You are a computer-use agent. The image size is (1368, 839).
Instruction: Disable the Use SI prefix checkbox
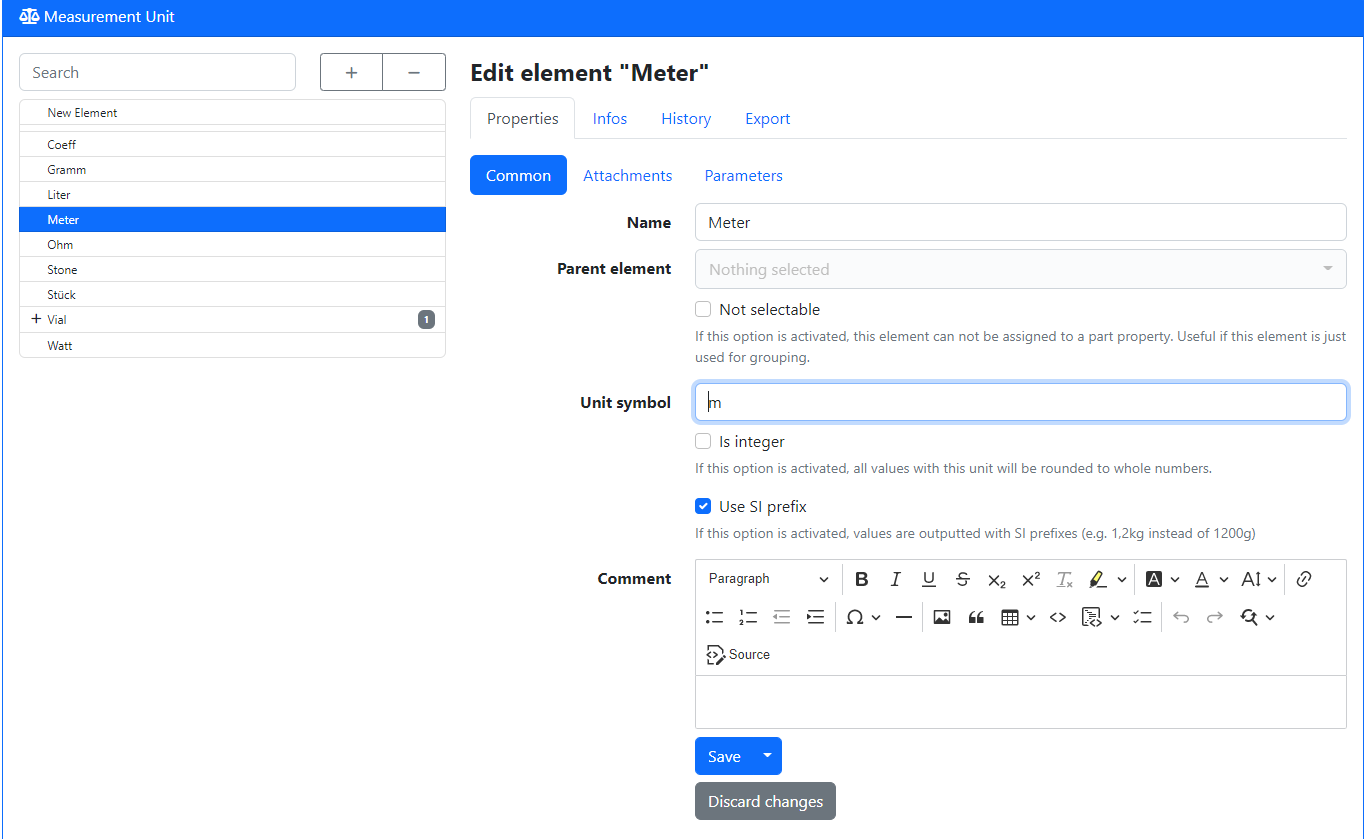(x=703, y=507)
